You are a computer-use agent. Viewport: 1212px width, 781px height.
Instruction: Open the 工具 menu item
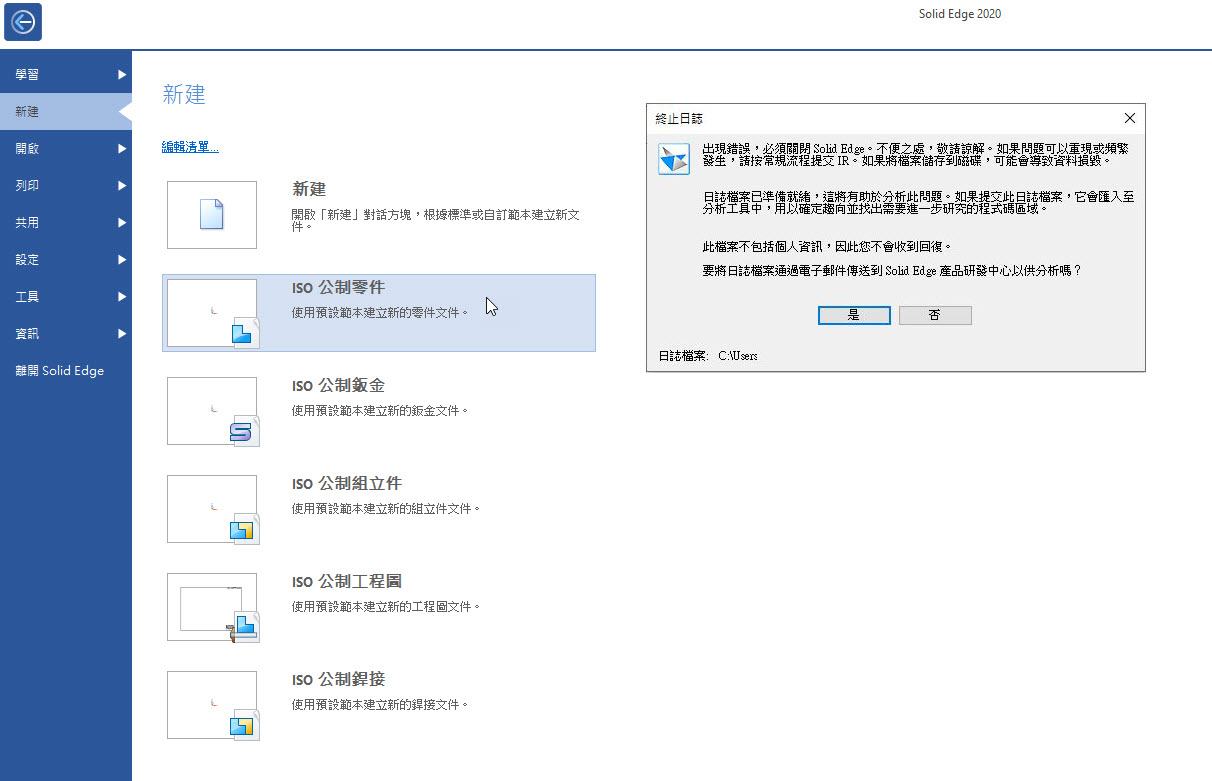point(66,297)
